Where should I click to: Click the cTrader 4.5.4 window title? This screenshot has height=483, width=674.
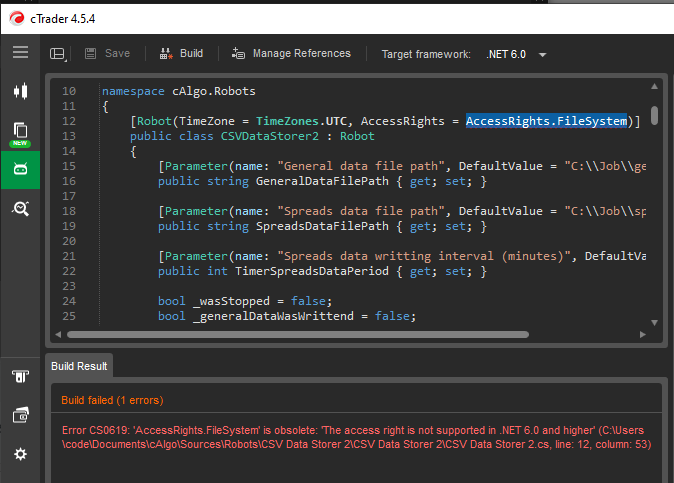click(62, 19)
